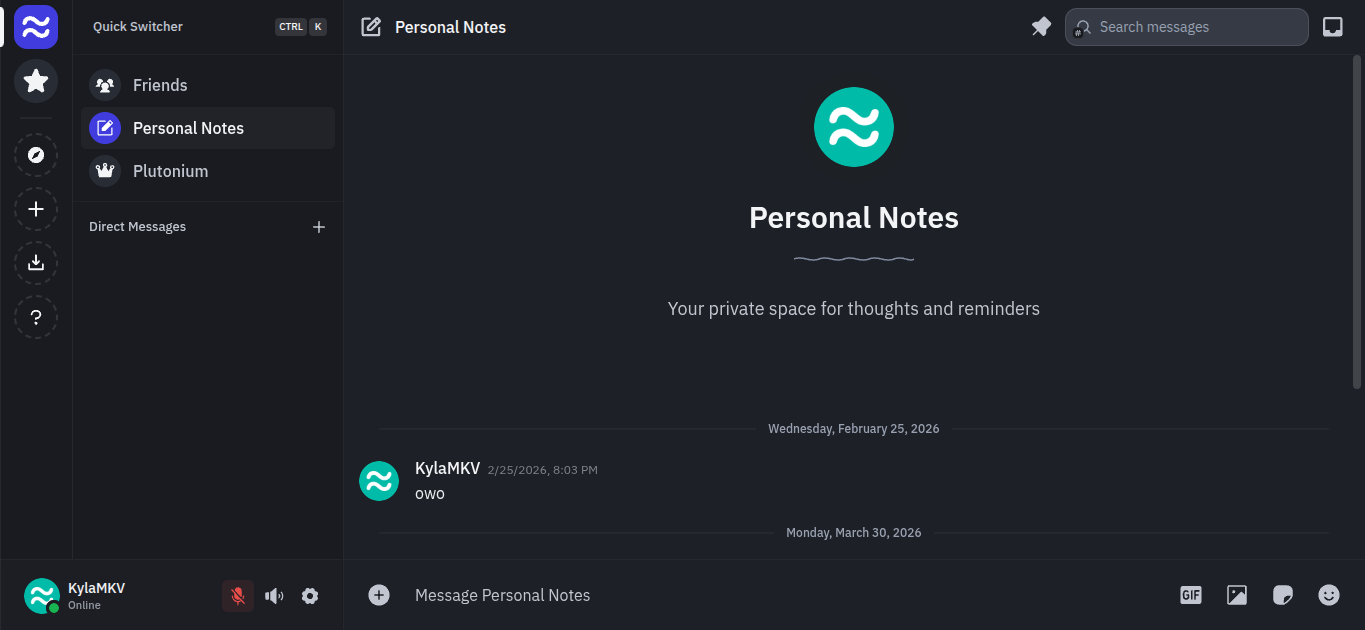Unmute the microphone

(238, 596)
